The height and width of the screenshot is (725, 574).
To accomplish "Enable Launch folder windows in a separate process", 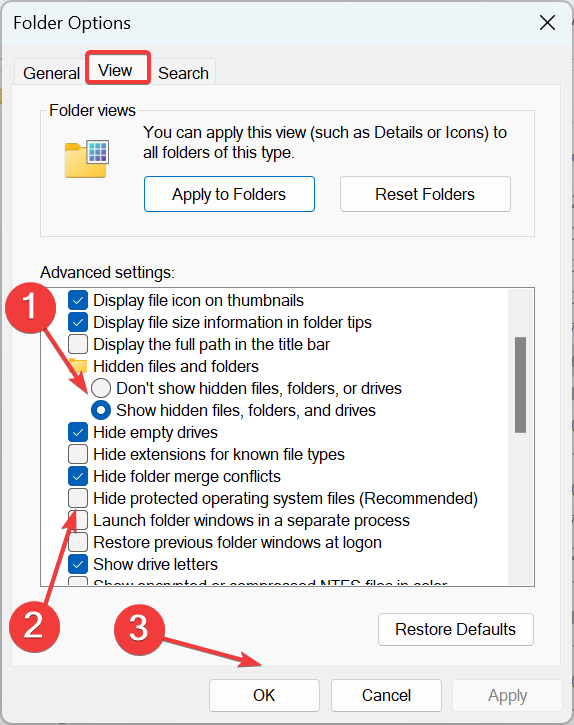I will click(x=78, y=520).
